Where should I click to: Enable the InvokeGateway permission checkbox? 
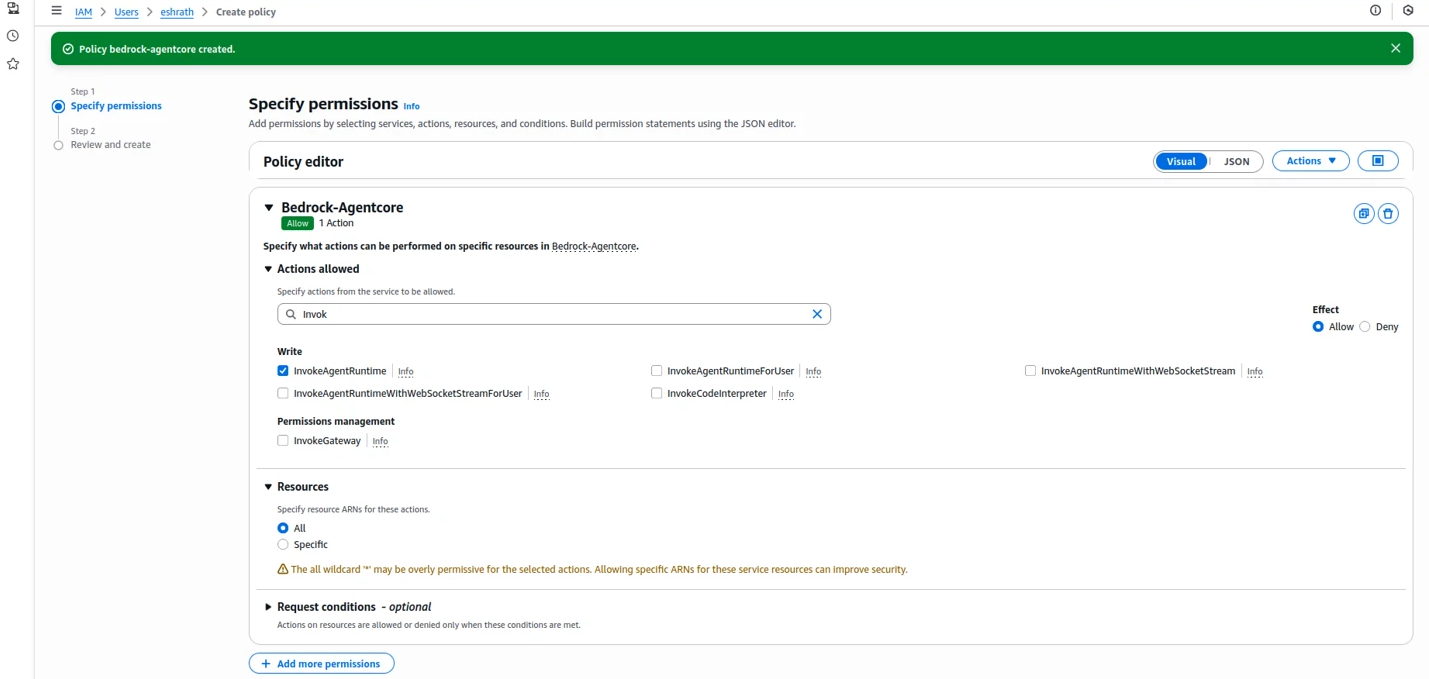click(x=283, y=440)
